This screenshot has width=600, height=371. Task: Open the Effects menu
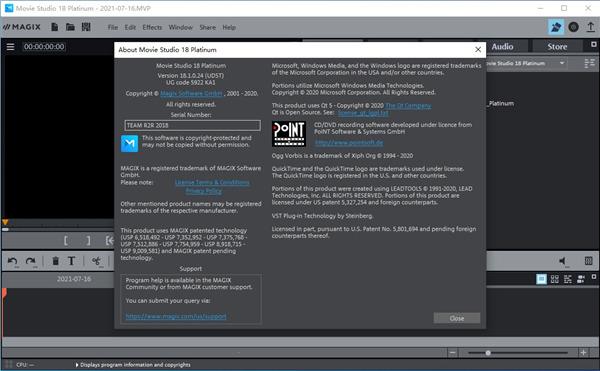click(x=152, y=27)
